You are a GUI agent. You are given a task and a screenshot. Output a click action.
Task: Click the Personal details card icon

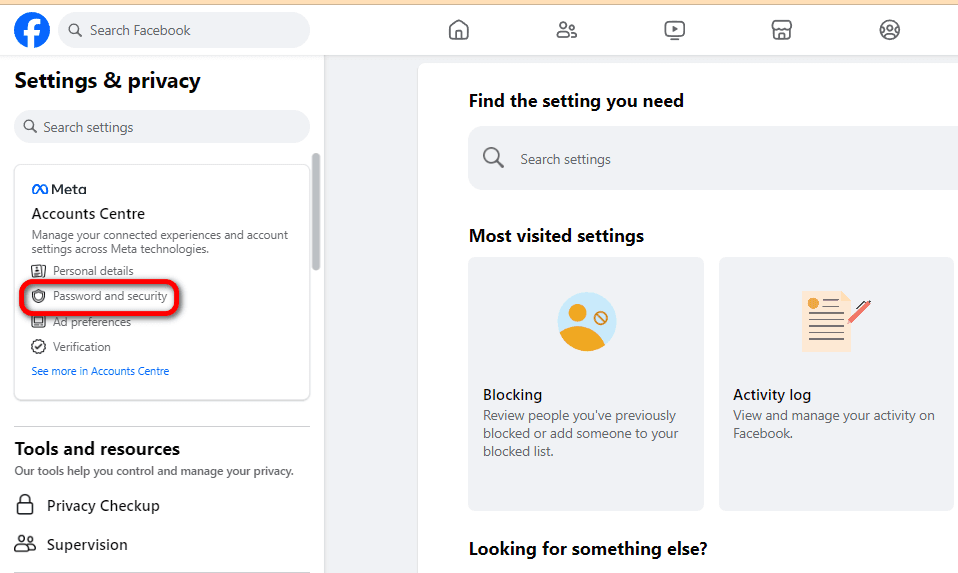(x=38, y=271)
